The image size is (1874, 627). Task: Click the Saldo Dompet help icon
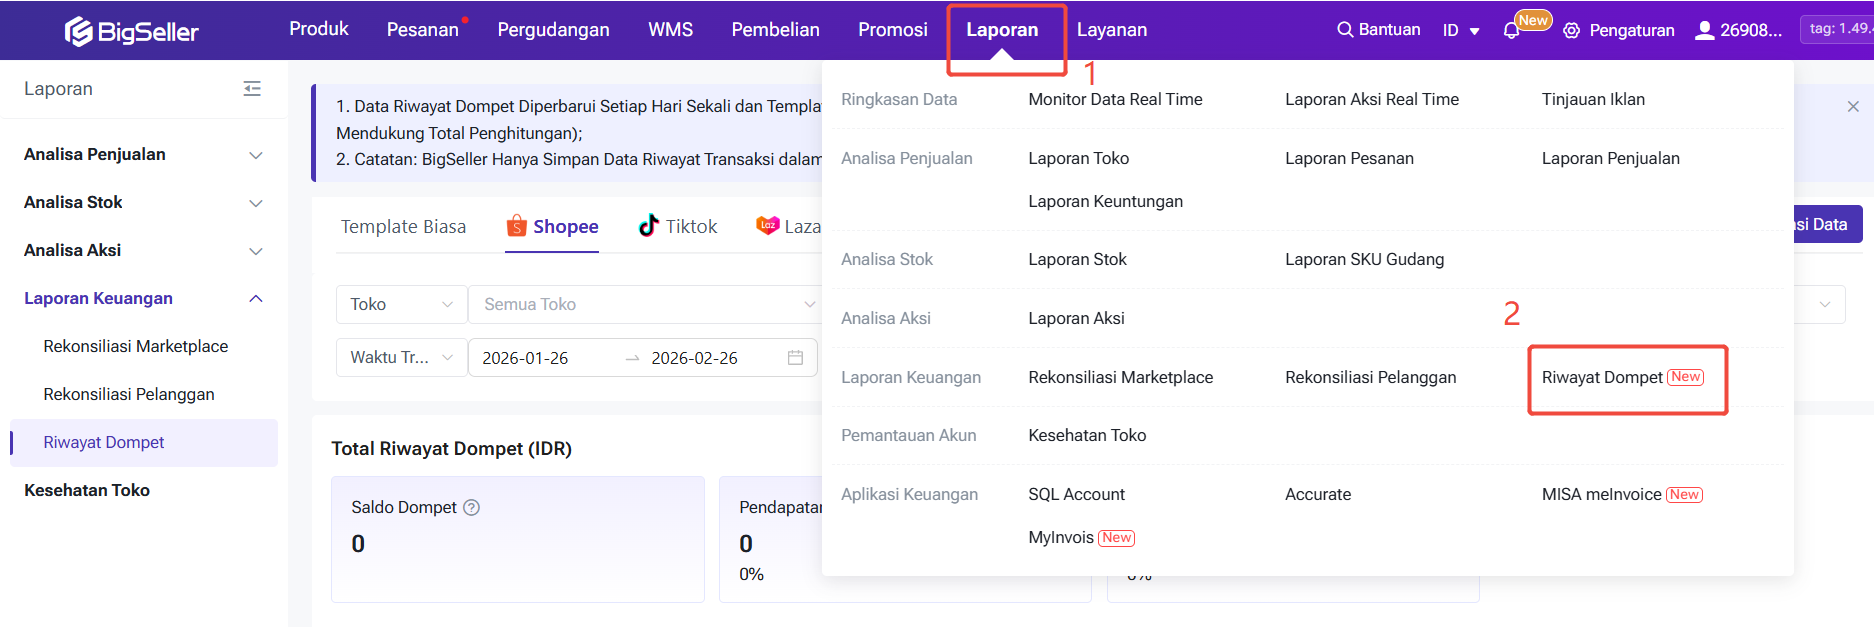[472, 508]
